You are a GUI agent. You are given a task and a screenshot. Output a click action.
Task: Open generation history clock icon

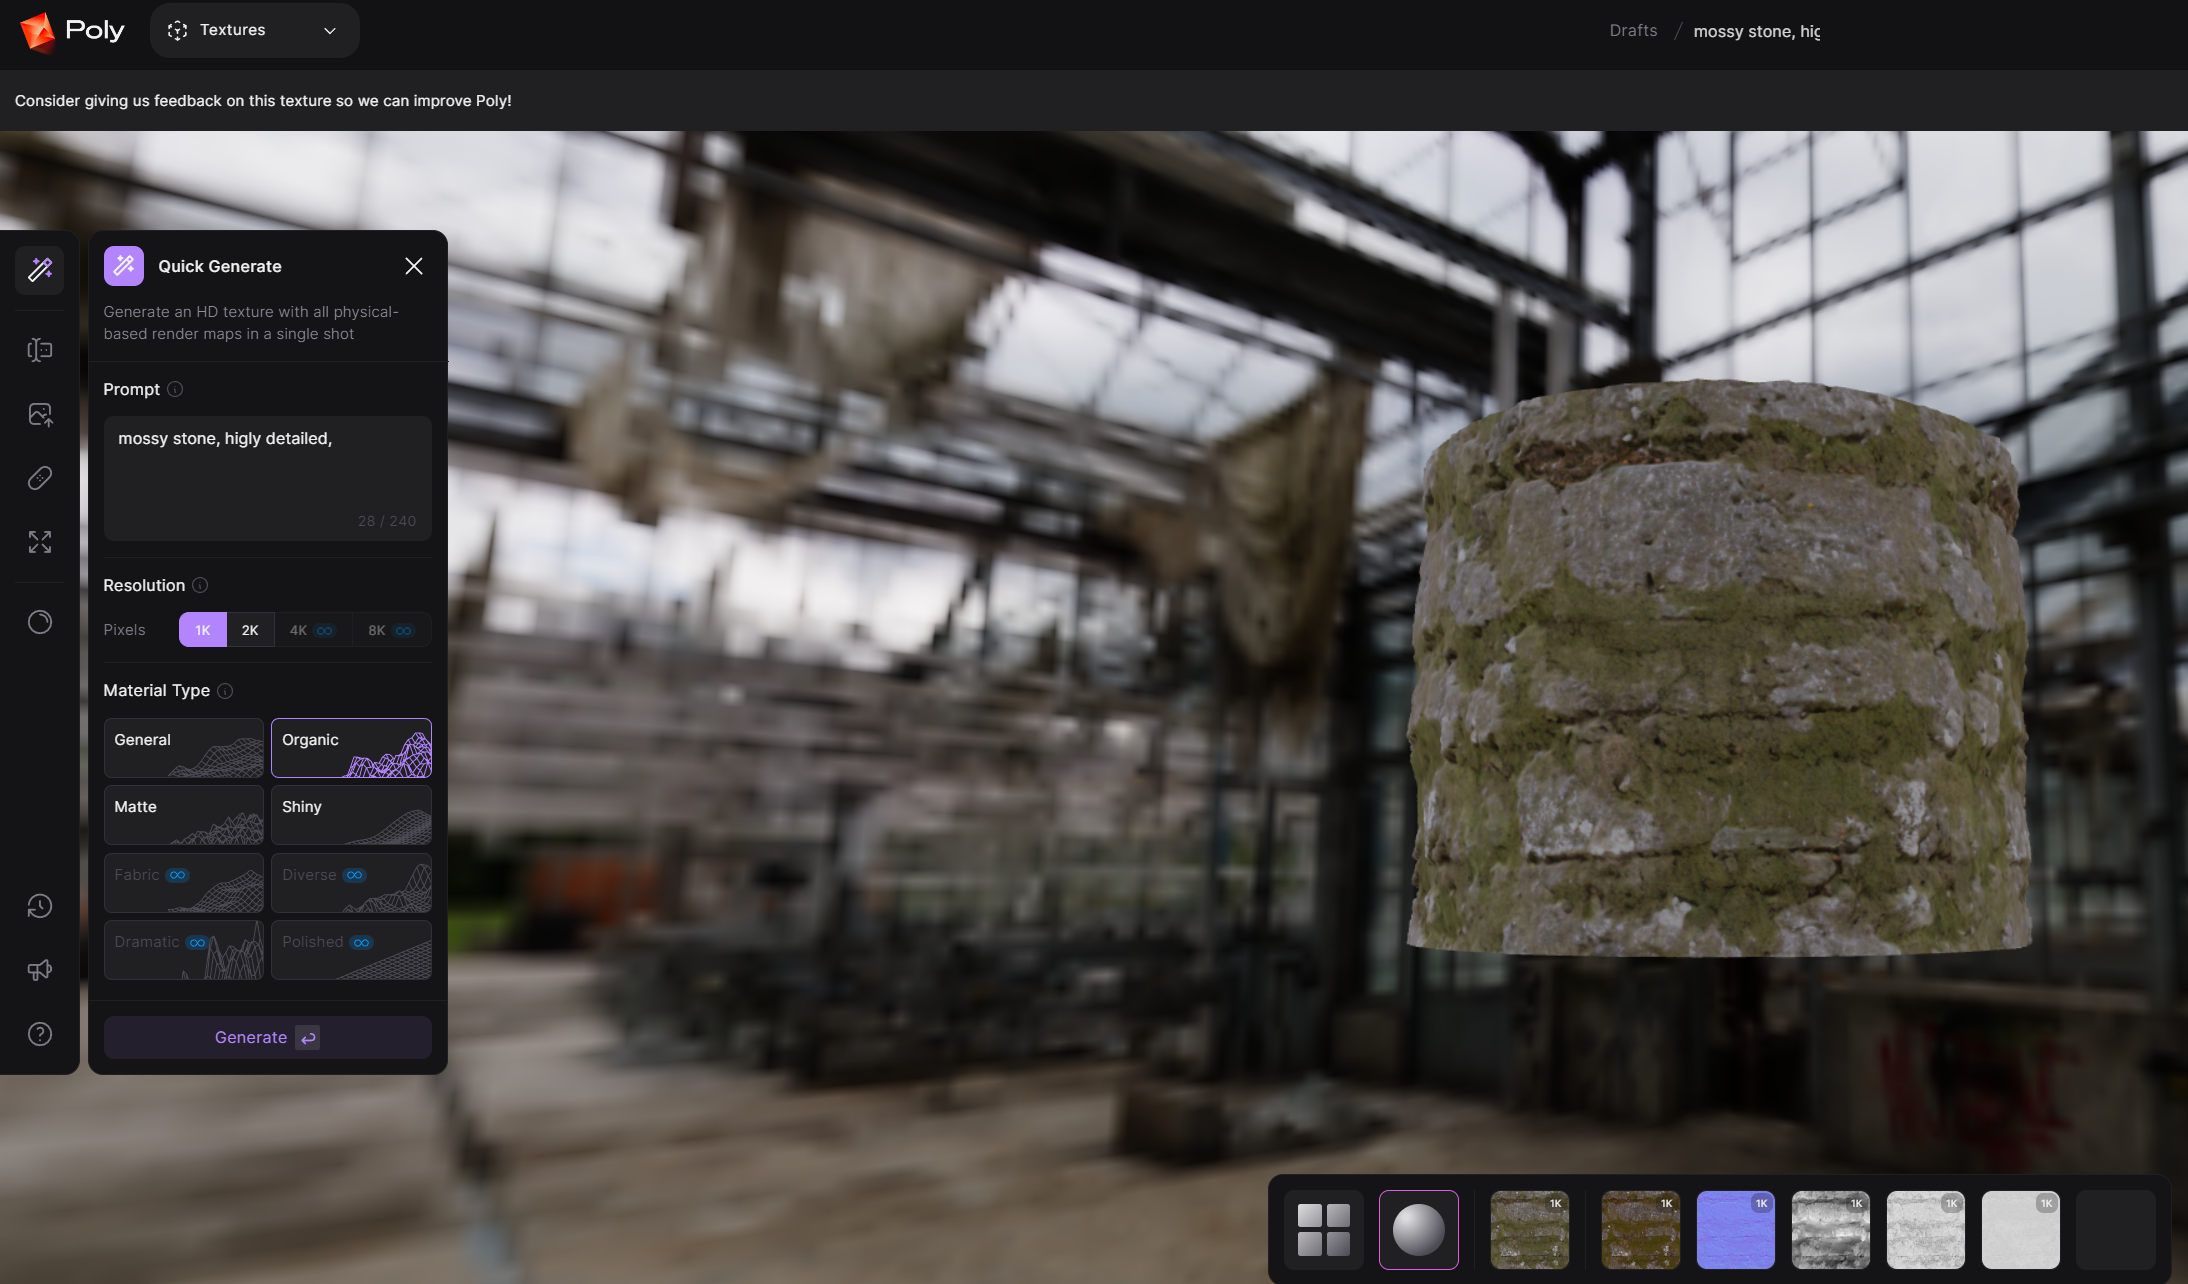pyautogui.click(x=40, y=906)
